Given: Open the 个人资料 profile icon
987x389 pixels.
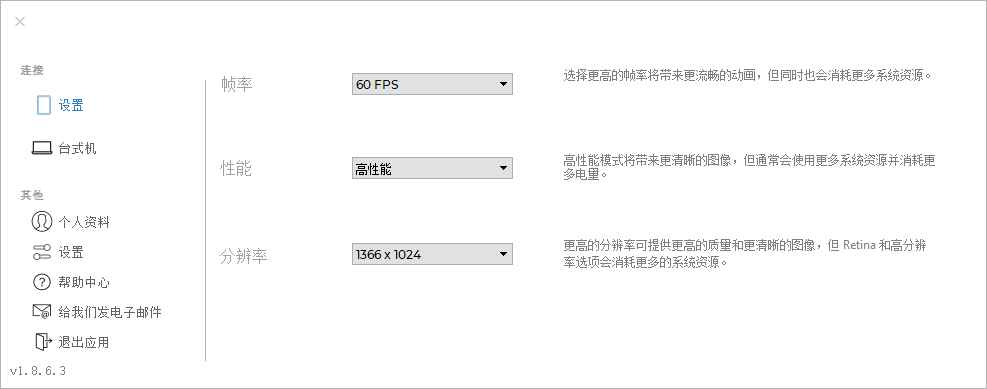Looking at the screenshot, I should (x=42, y=222).
